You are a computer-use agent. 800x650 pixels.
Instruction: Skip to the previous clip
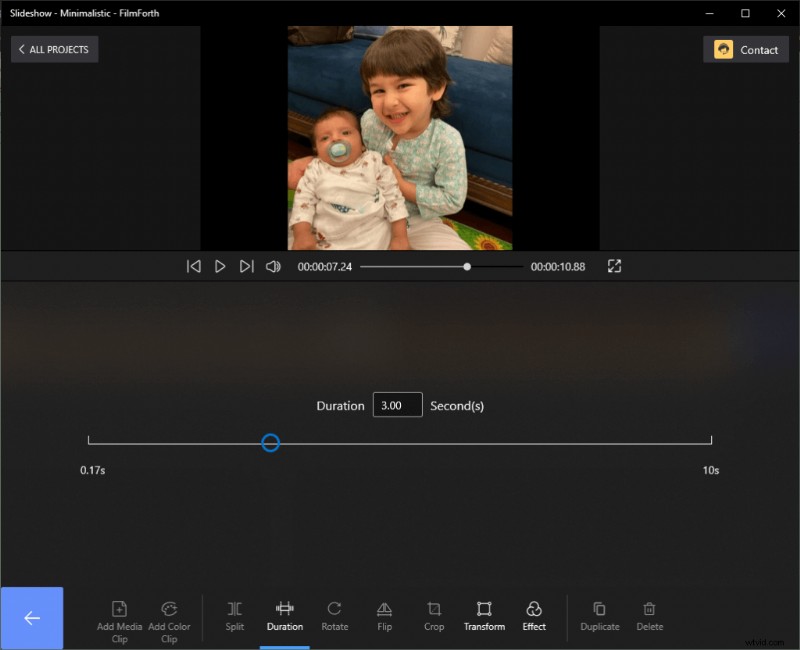[193, 266]
